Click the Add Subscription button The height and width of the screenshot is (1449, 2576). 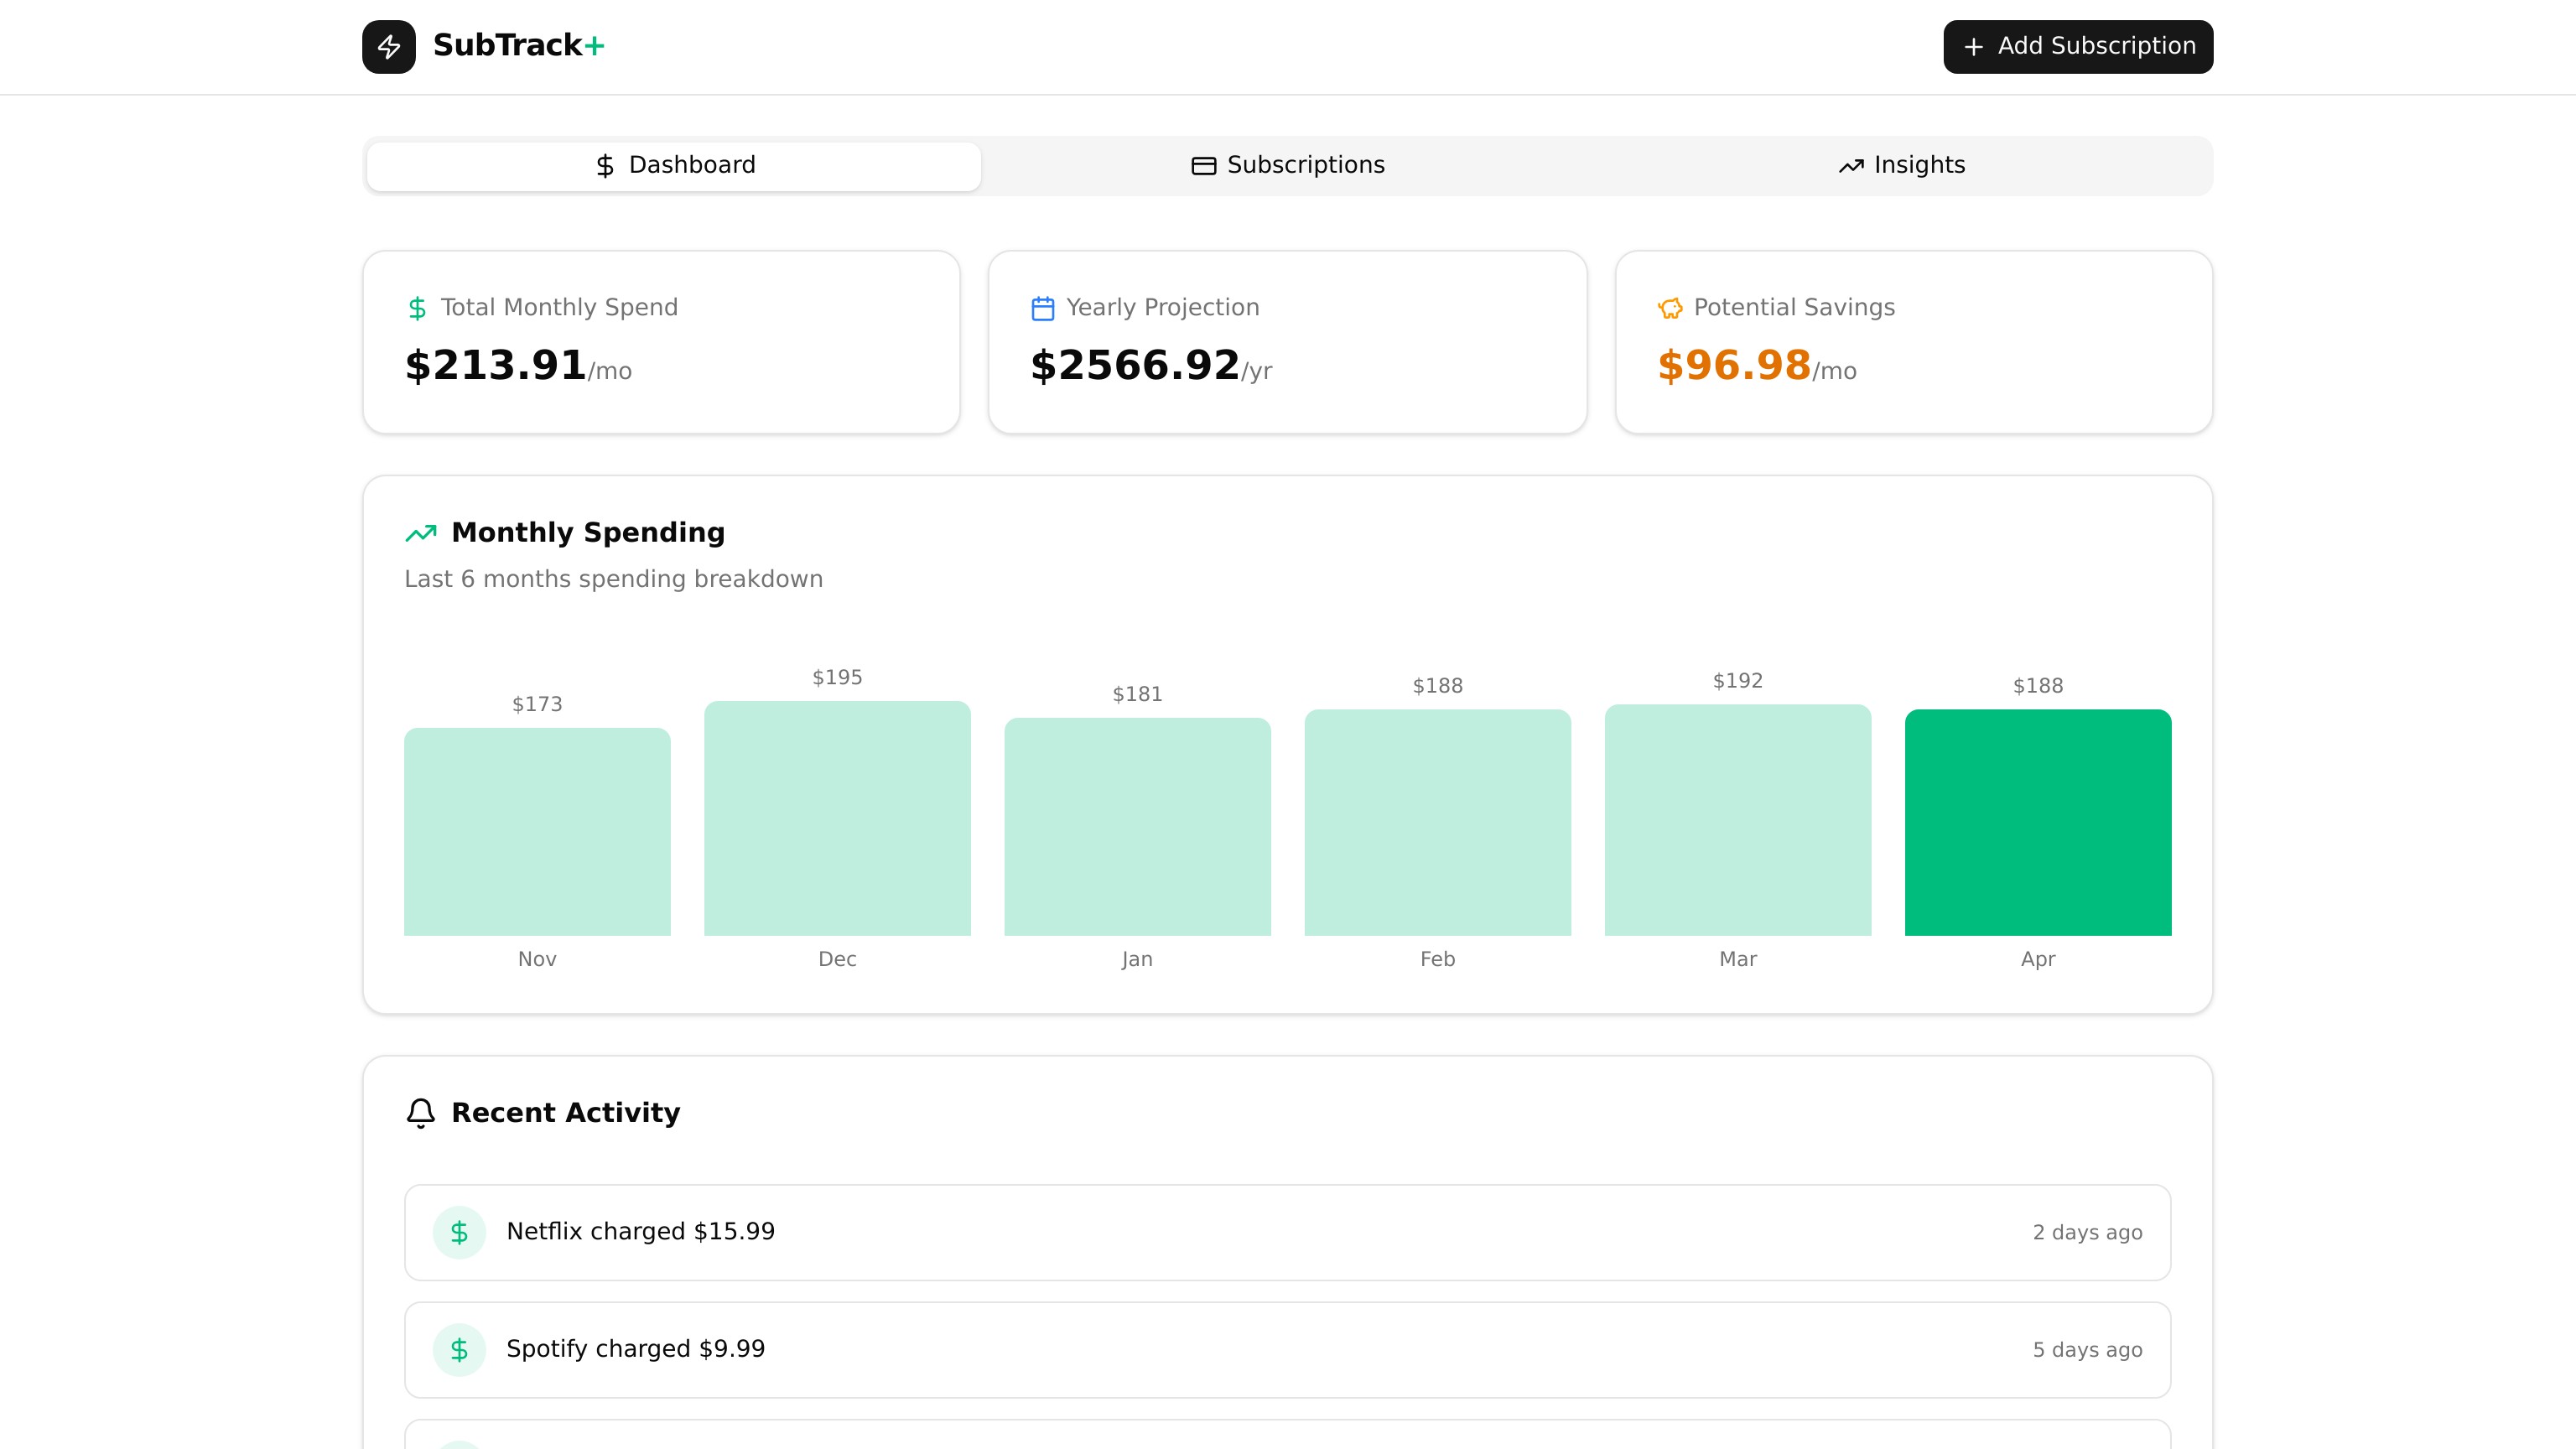tap(2078, 46)
